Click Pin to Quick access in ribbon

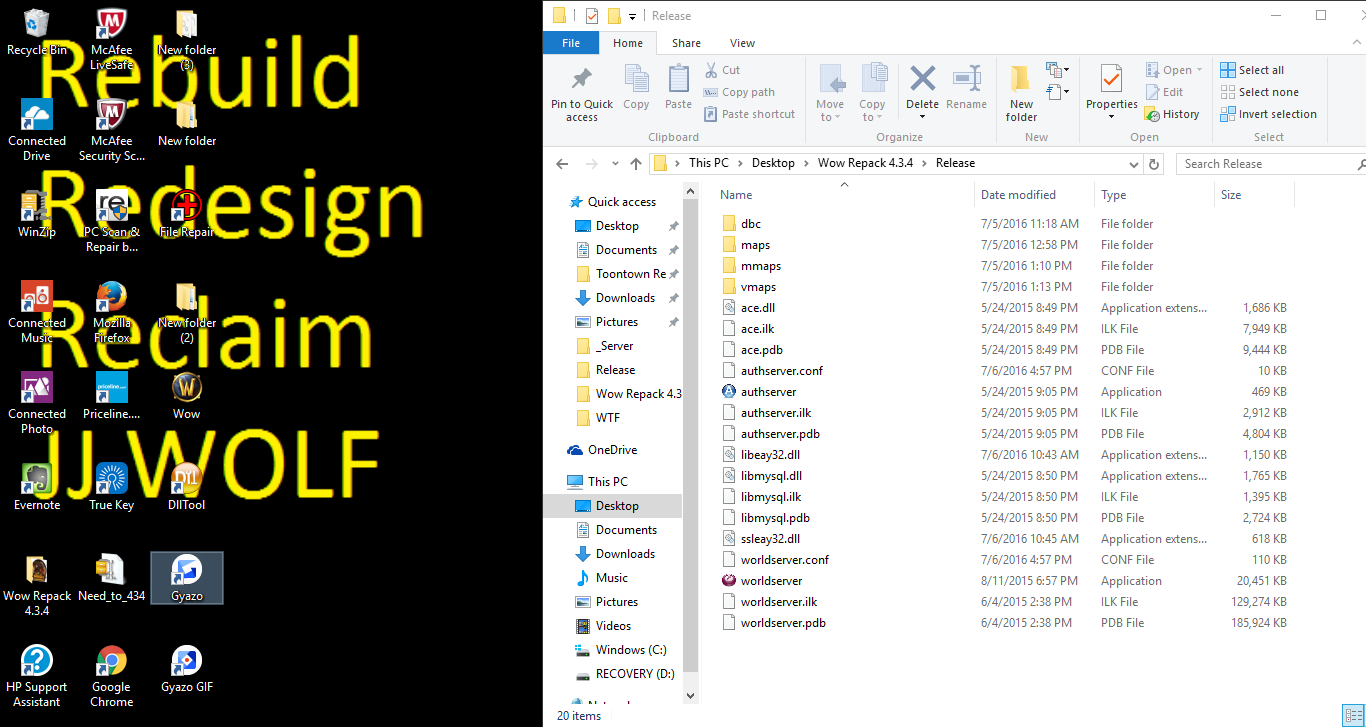[x=582, y=95]
